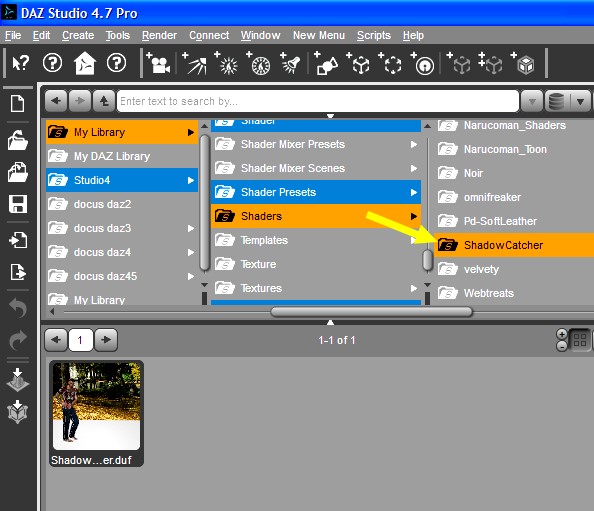
Task: Click the search text field
Action: 317,101
